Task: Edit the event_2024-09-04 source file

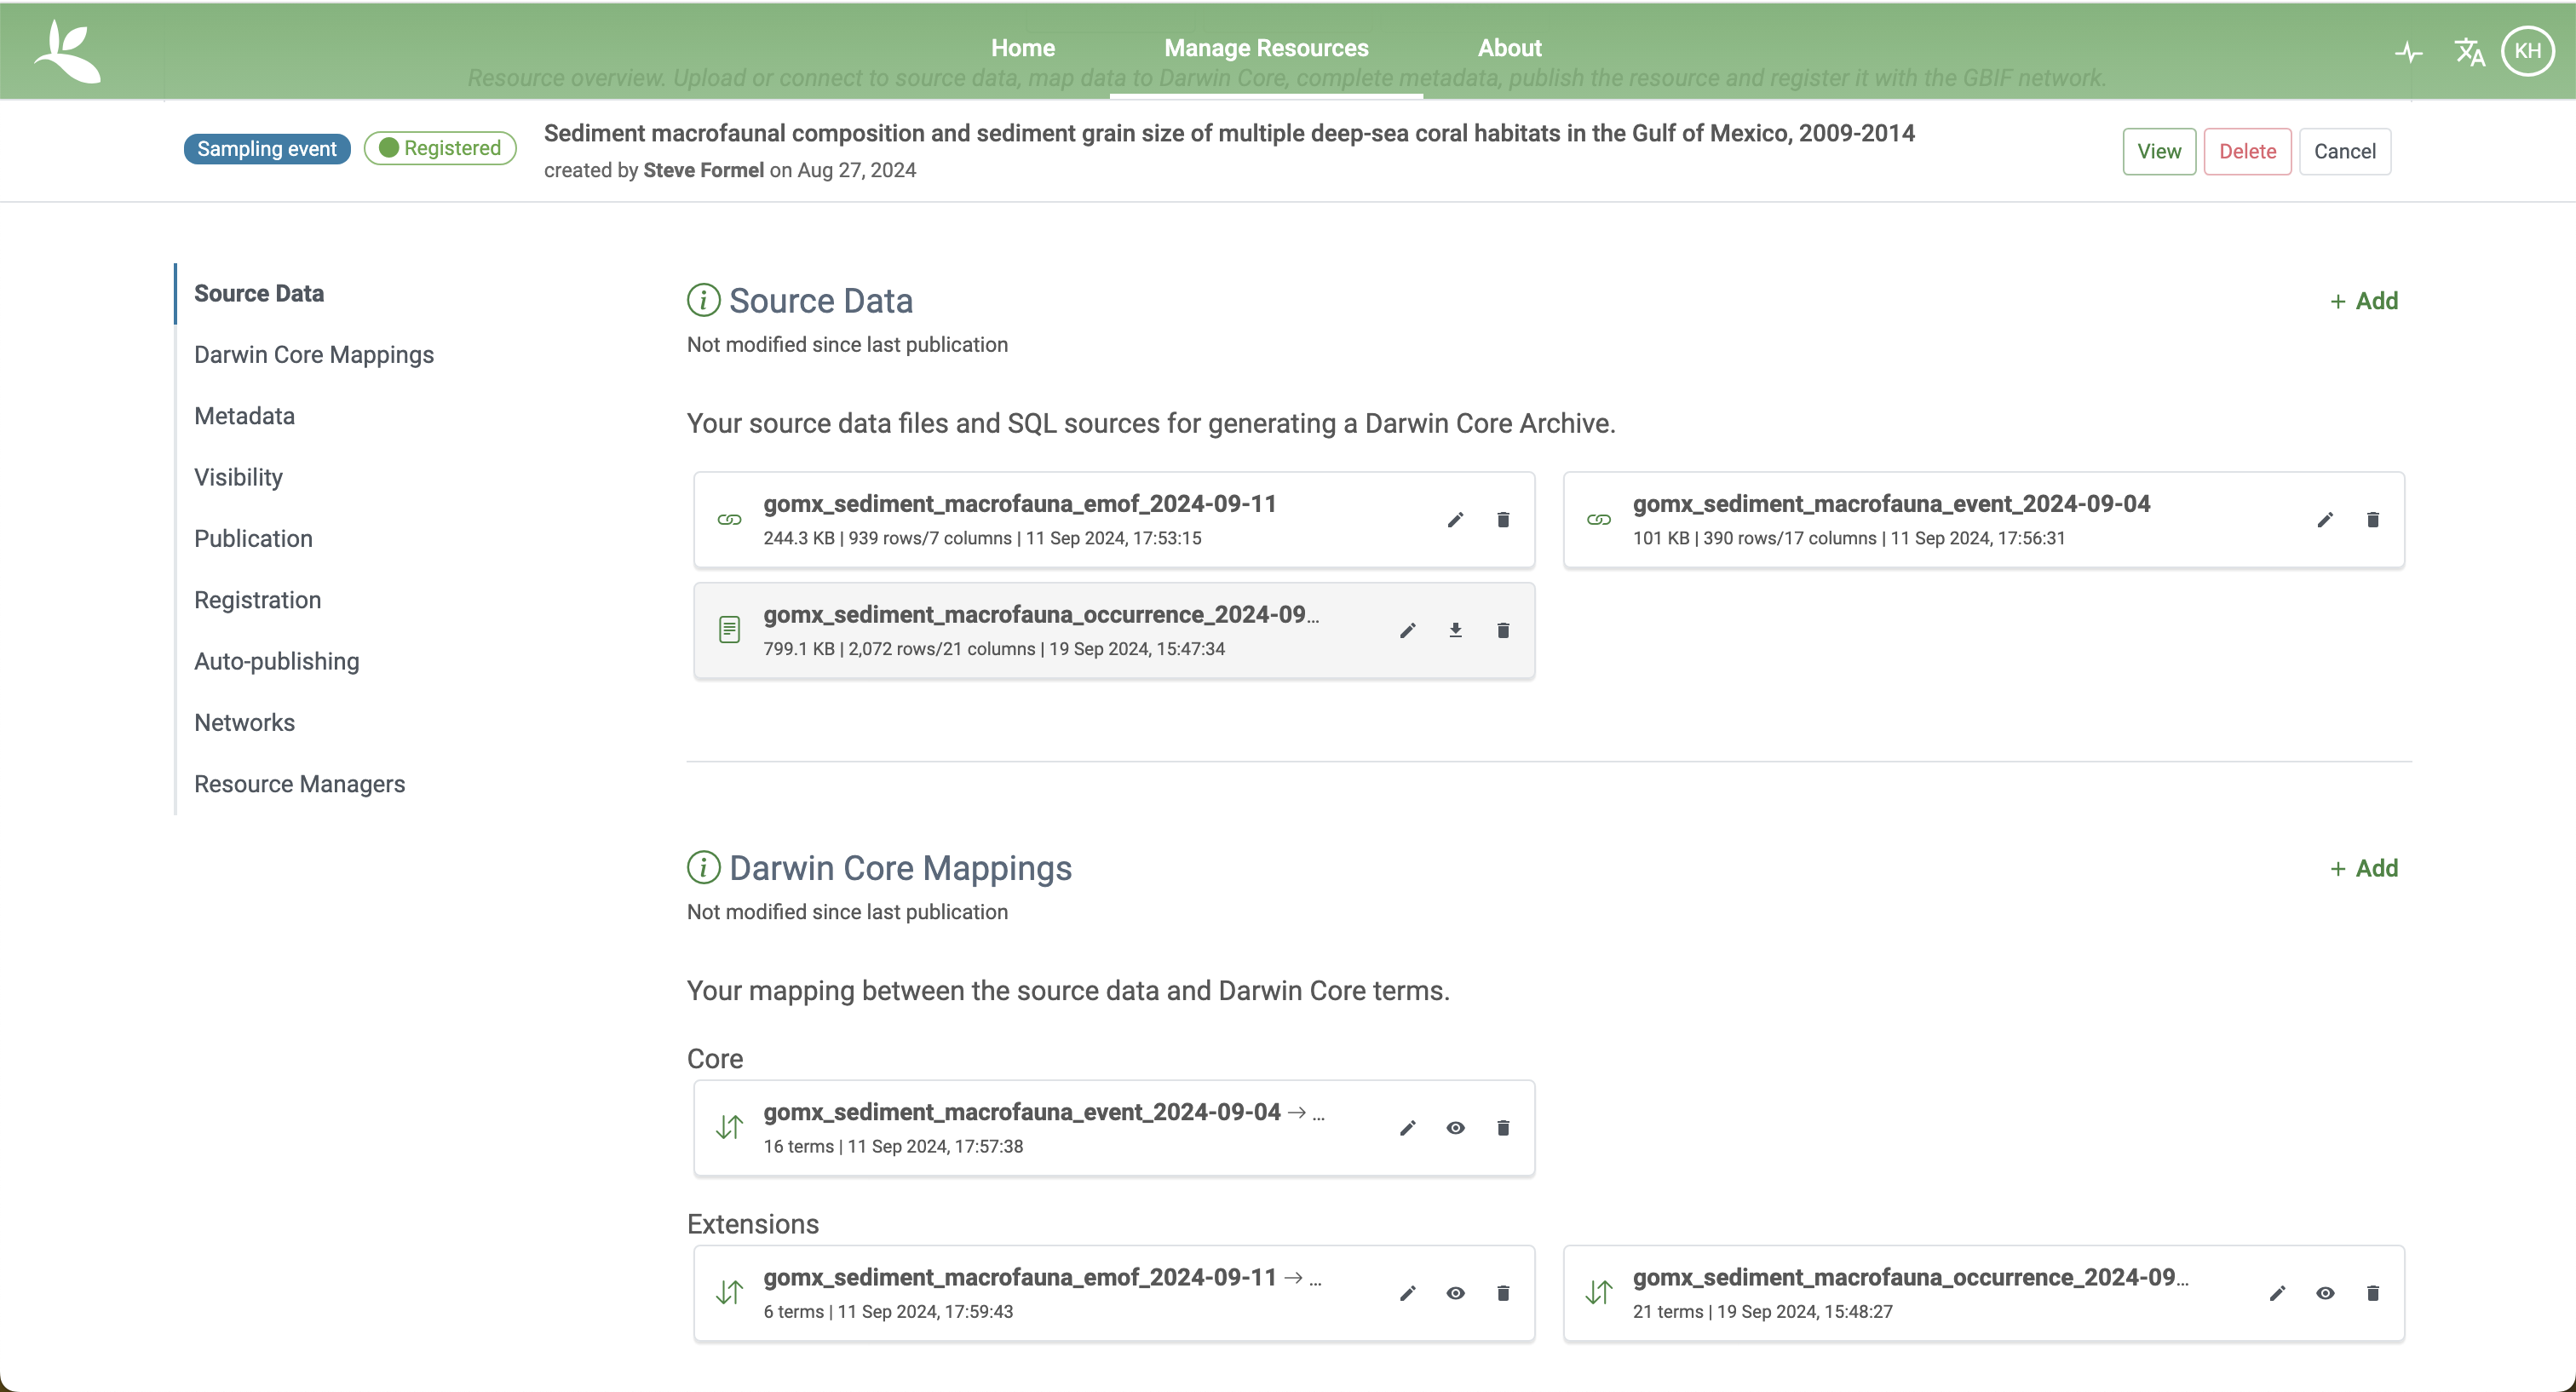Action: click(x=2325, y=519)
